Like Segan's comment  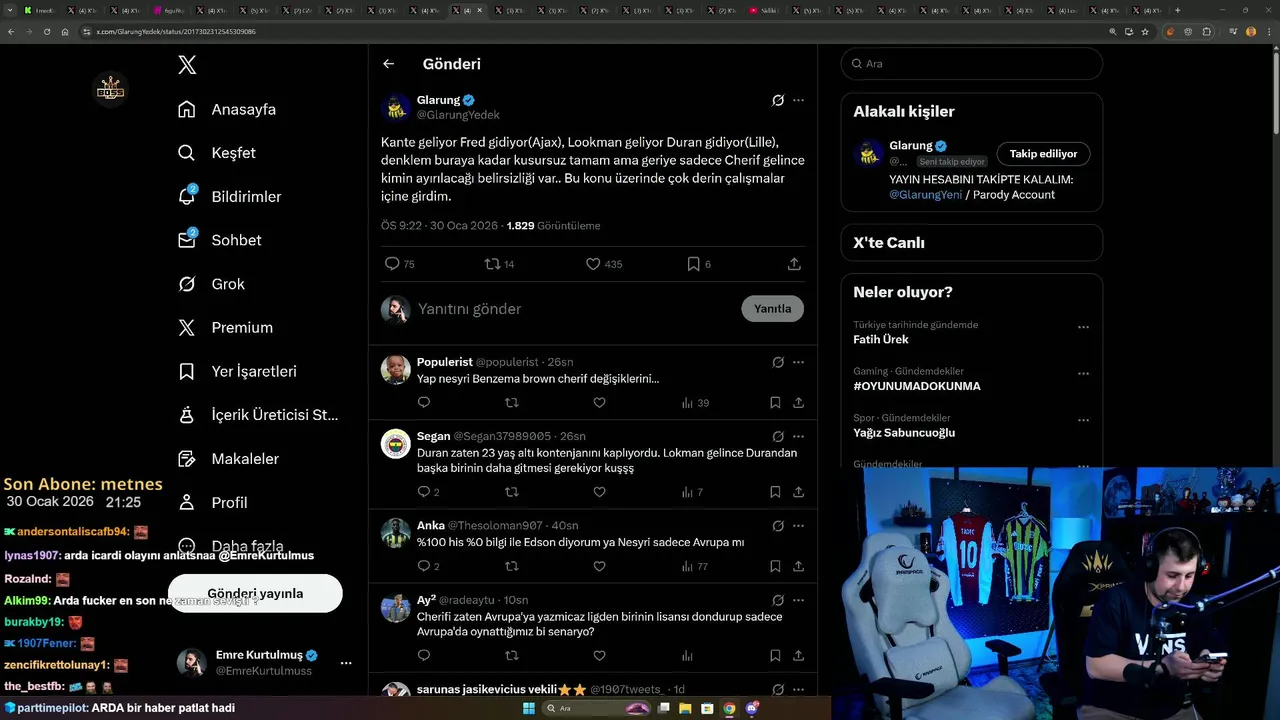[599, 492]
